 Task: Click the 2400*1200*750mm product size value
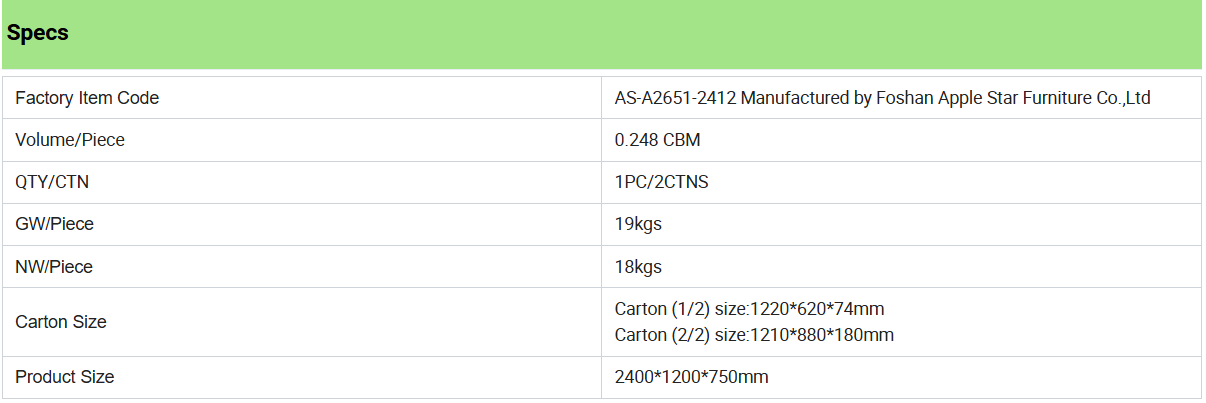pyautogui.click(x=692, y=377)
